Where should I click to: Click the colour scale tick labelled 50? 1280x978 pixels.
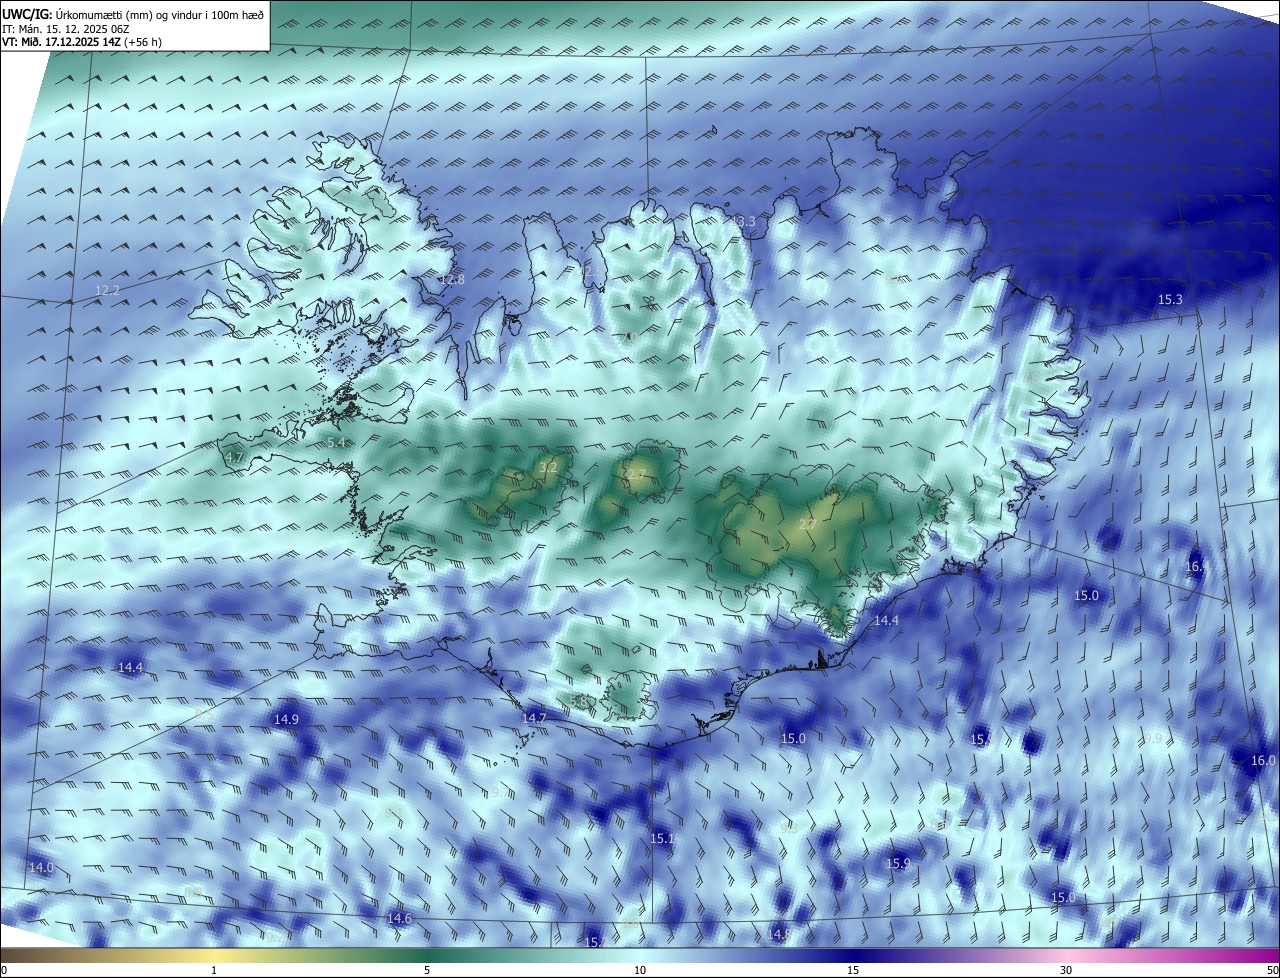[1272, 970]
